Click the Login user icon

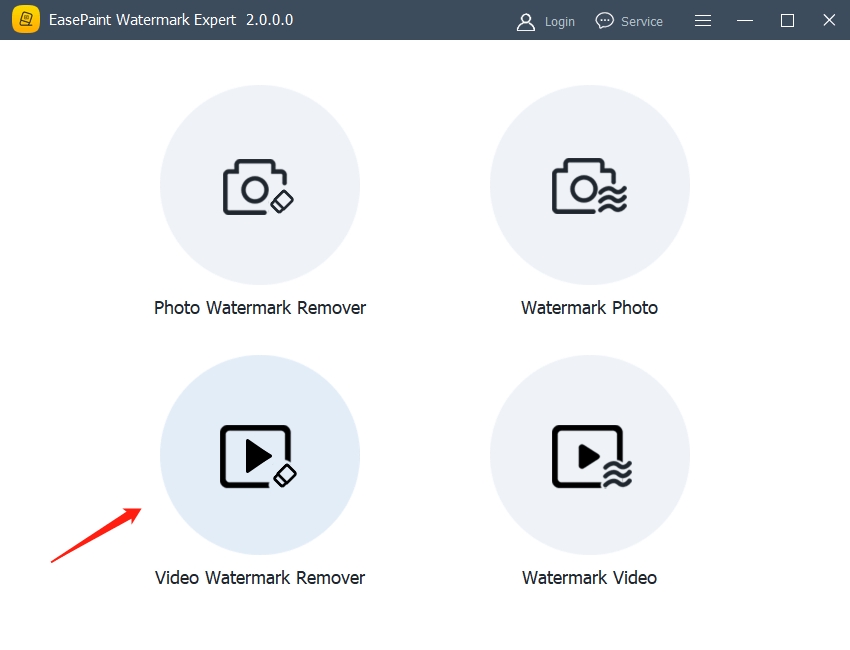tap(525, 21)
